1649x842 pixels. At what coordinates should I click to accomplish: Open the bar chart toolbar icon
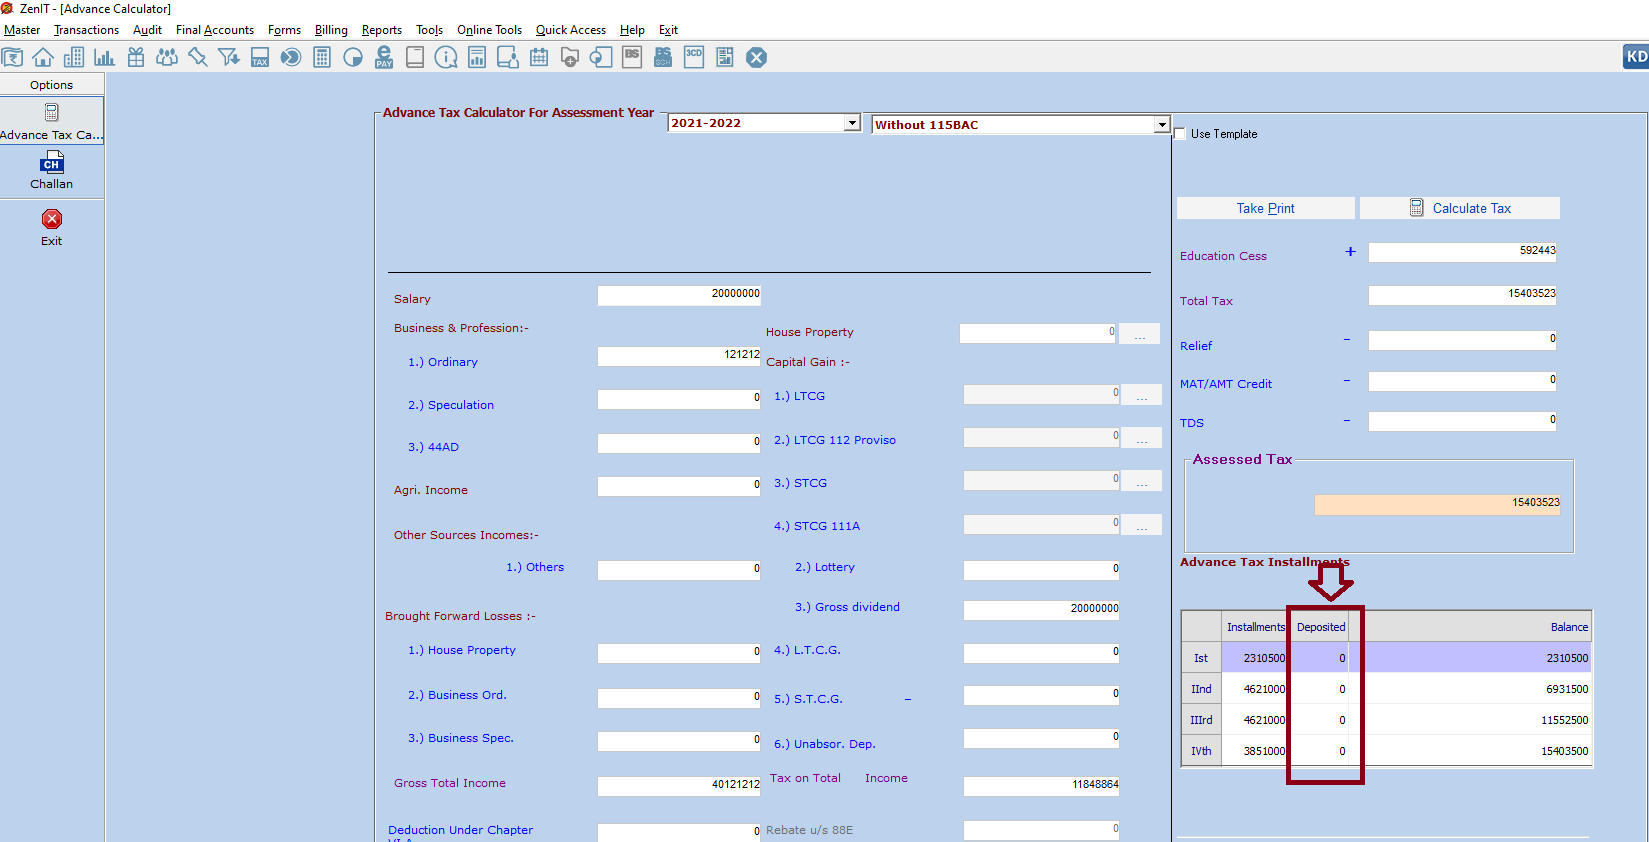point(104,57)
